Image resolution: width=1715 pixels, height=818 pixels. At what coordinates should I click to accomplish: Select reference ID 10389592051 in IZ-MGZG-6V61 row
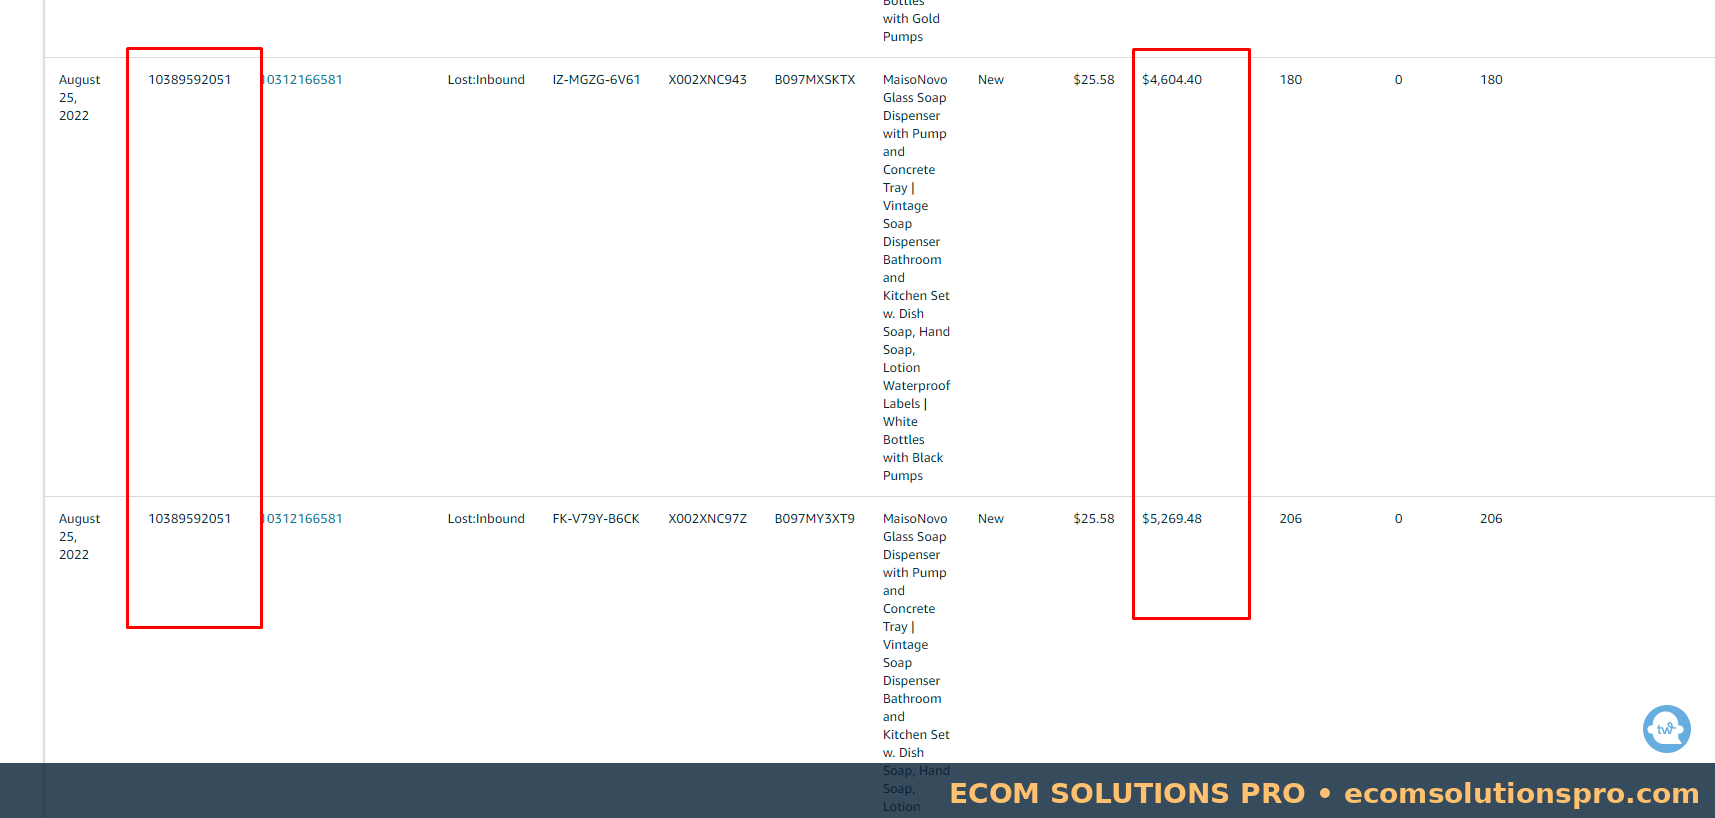[190, 80]
